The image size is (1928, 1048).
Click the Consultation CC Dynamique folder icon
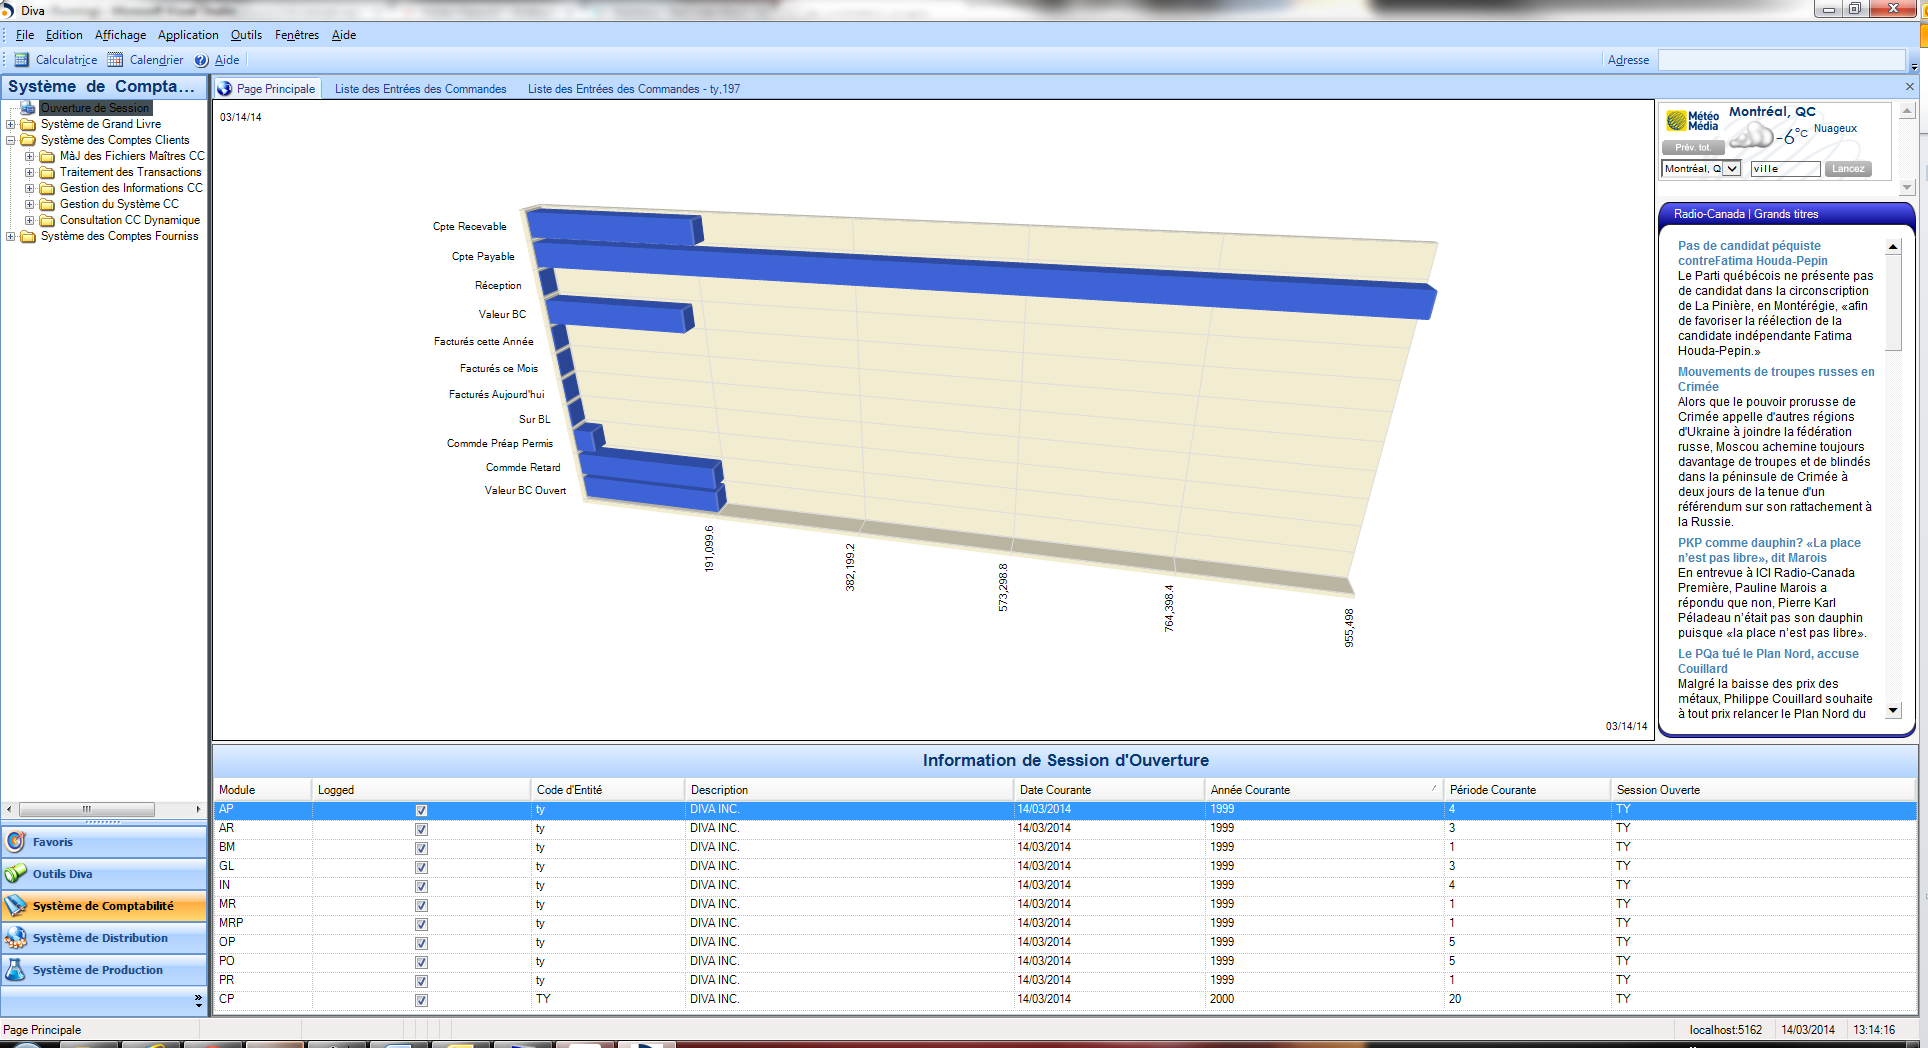tap(47, 220)
